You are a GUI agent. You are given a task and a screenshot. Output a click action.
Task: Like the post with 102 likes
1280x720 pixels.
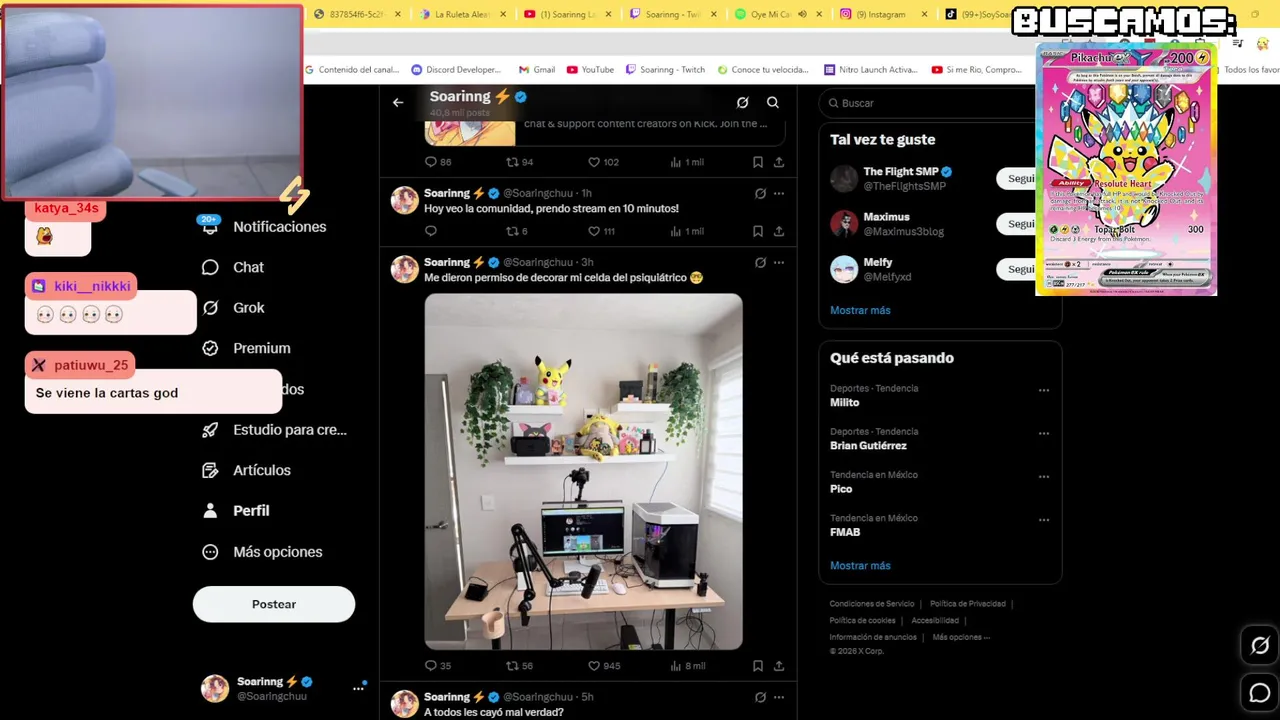[x=603, y=162]
